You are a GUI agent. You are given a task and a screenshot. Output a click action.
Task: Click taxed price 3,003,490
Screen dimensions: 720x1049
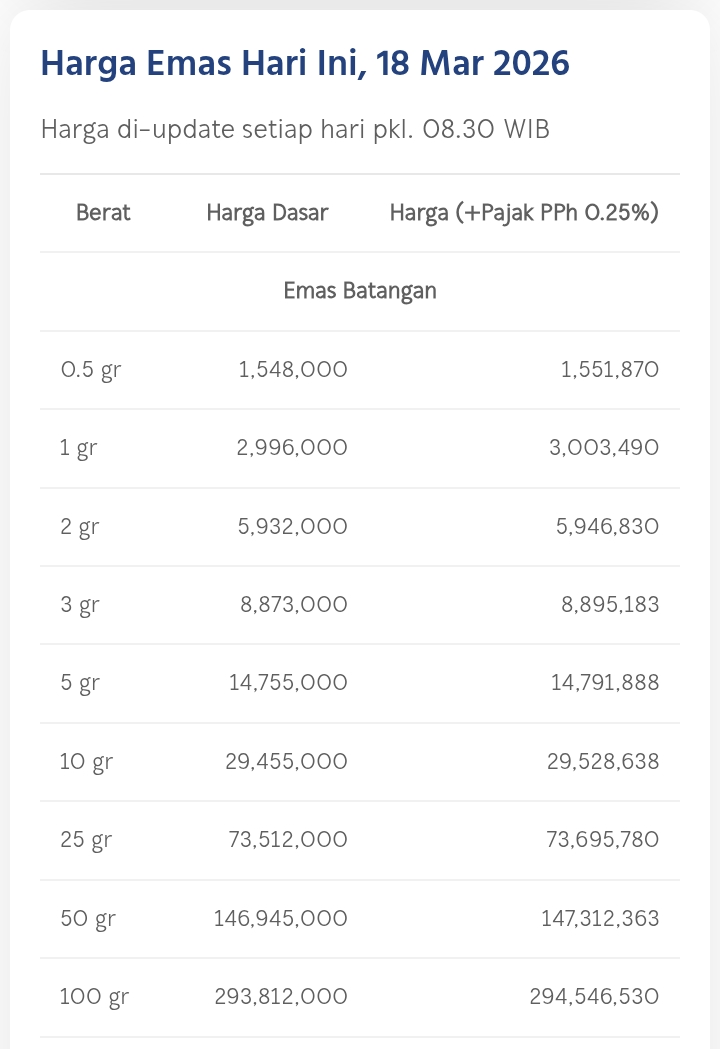[602, 448]
